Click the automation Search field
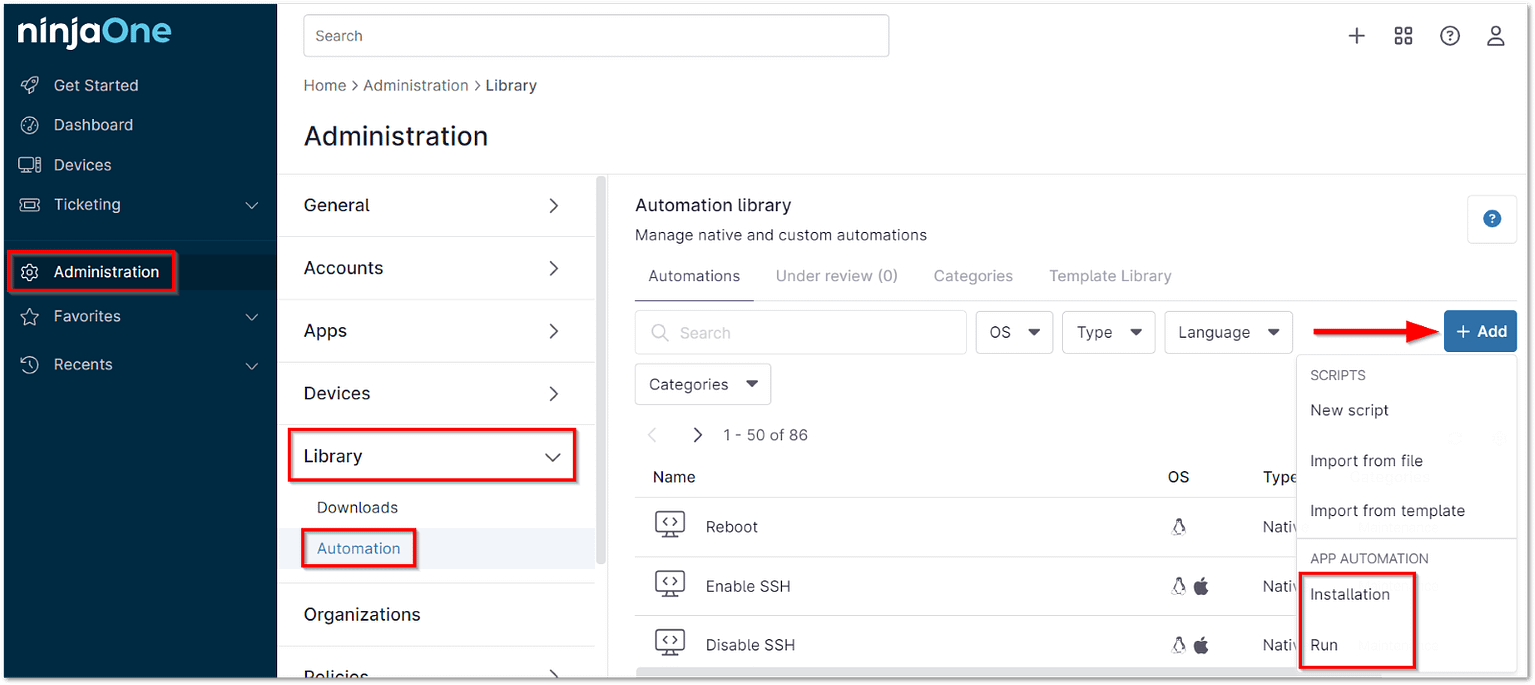This screenshot has width=1535, height=685. pyautogui.click(x=810, y=333)
